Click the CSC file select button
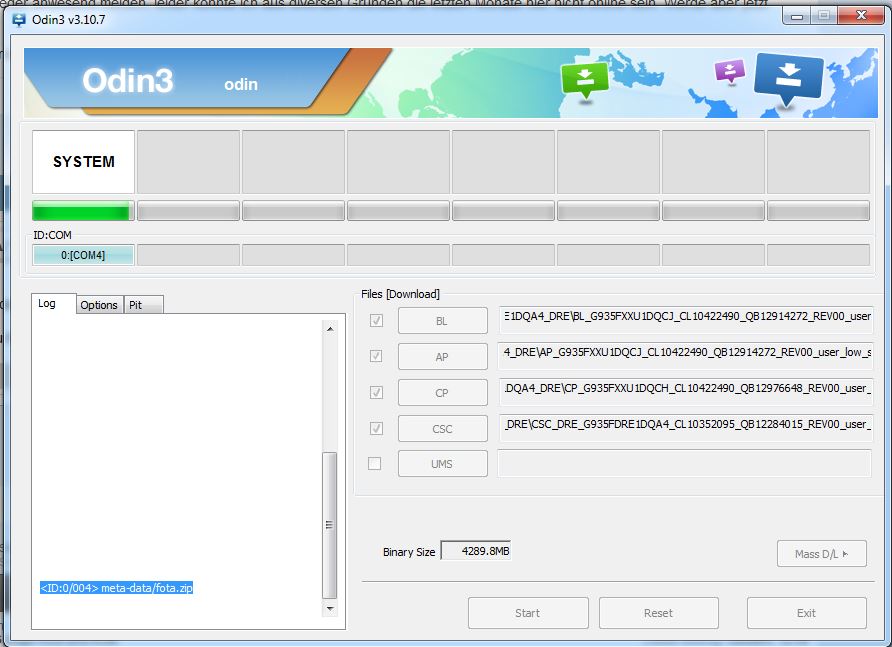 [443, 428]
